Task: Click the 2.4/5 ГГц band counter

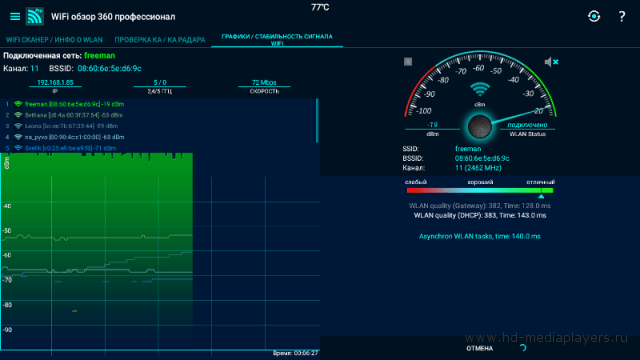Action: coord(160,87)
